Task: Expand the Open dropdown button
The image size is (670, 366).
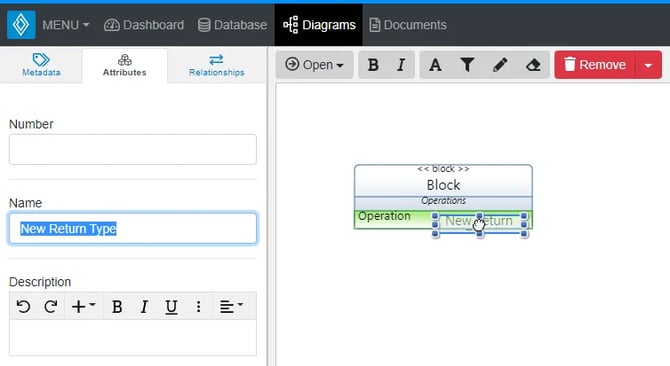Action: [x=314, y=65]
